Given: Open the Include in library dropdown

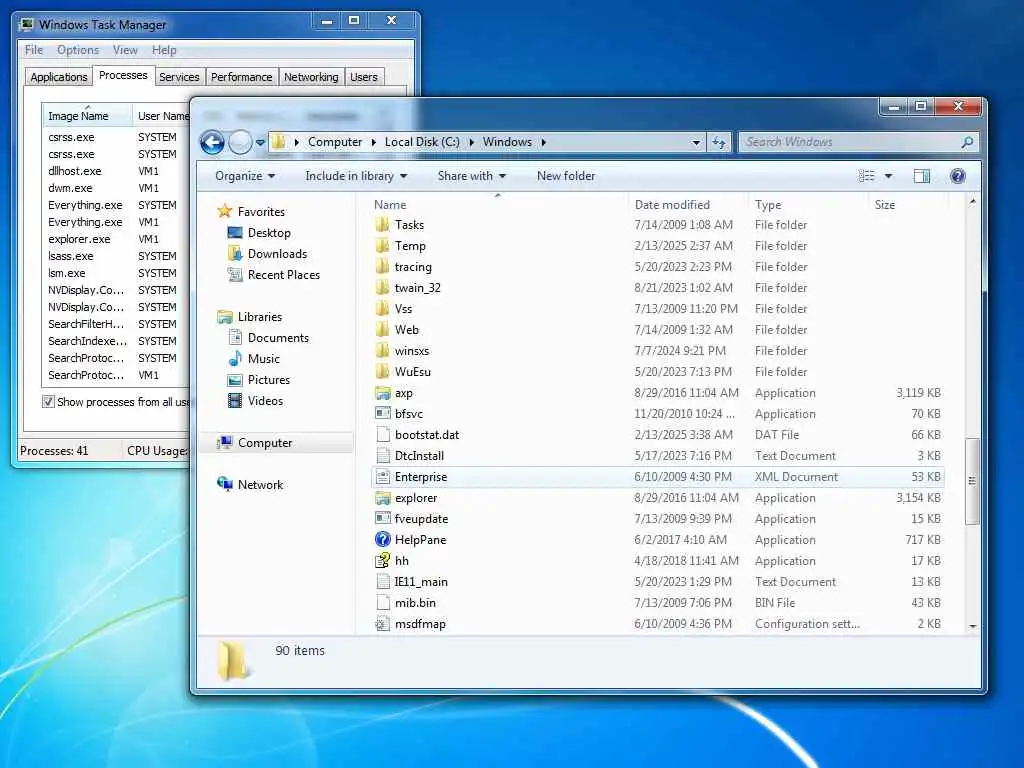Looking at the screenshot, I should click(x=356, y=176).
